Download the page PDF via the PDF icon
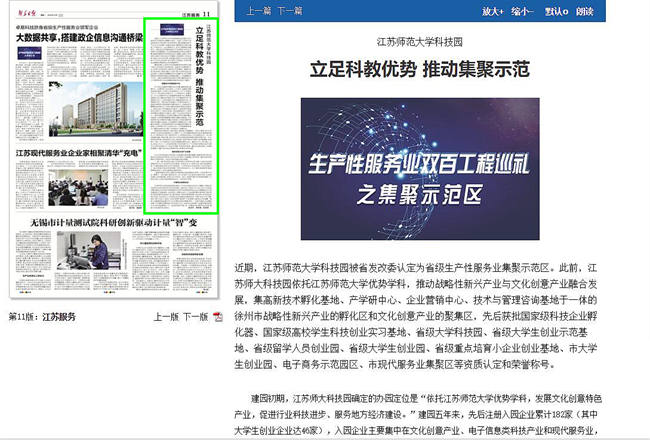Screen dimensions: 650x440 coord(218,317)
